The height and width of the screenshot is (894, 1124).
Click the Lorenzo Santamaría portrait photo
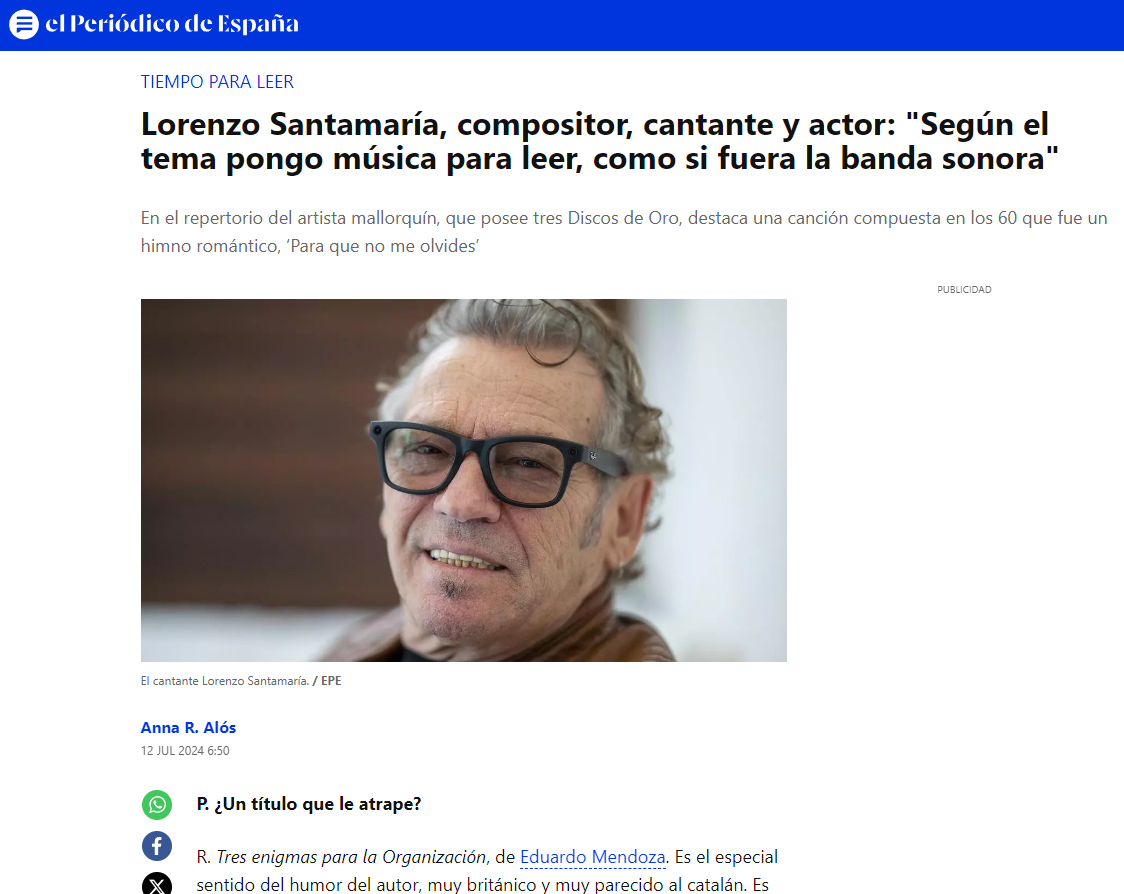point(464,480)
